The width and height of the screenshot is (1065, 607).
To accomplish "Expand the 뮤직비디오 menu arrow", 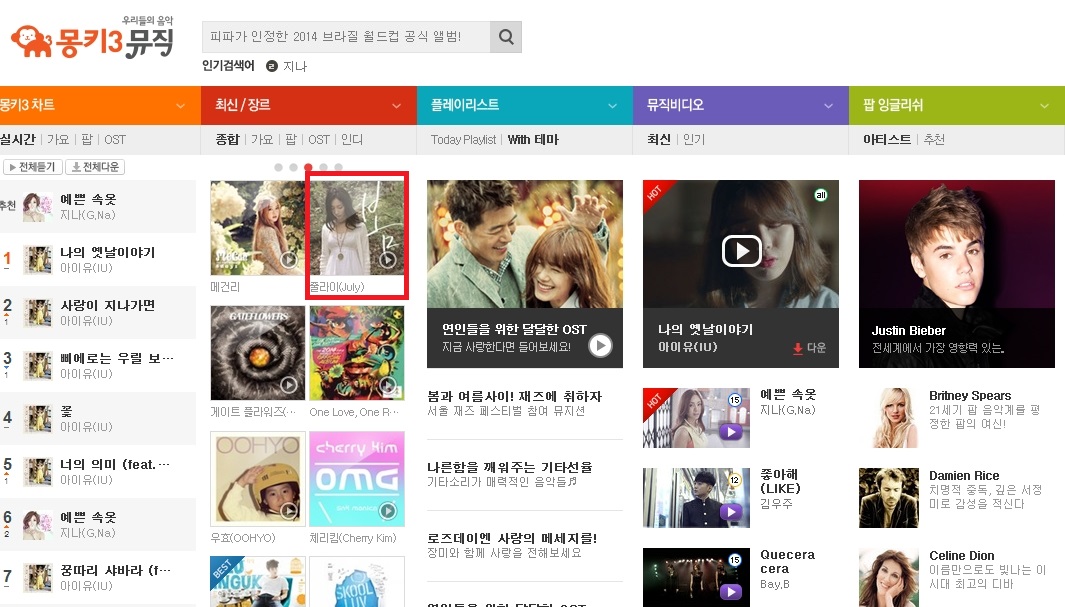I will pyautogui.click(x=829, y=106).
